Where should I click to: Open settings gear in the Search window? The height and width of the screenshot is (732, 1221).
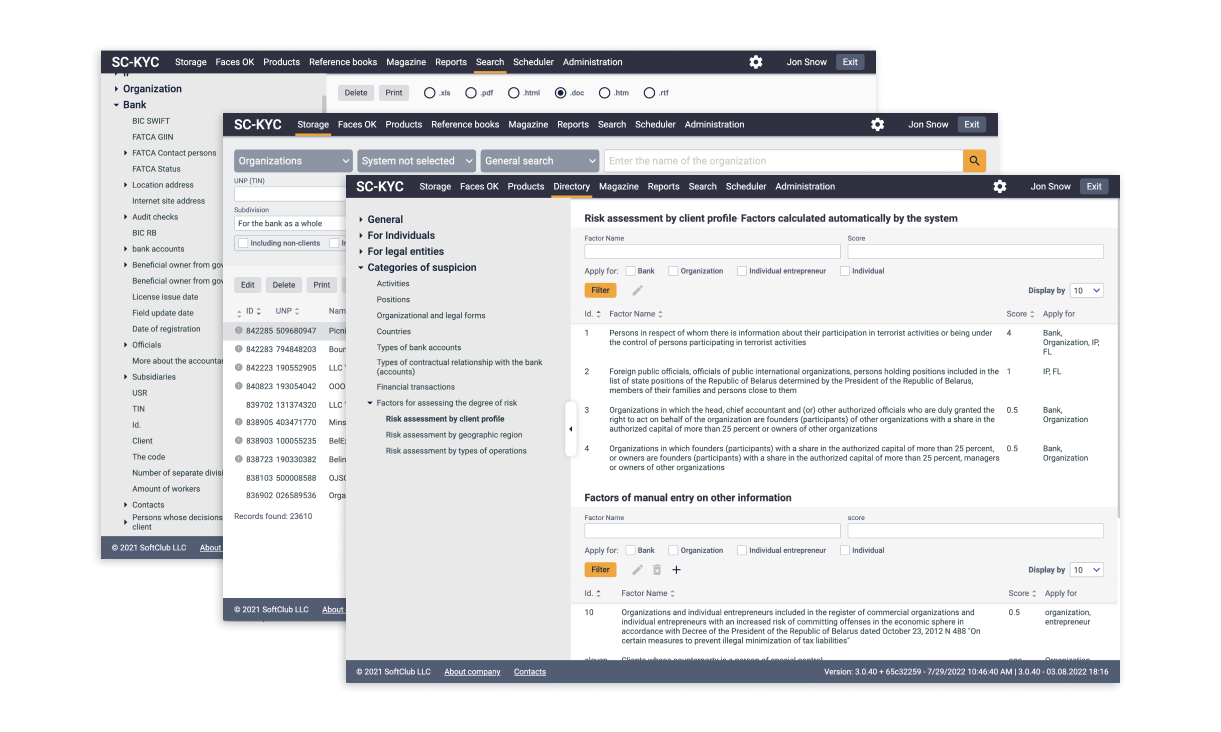(x=756, y=62)
